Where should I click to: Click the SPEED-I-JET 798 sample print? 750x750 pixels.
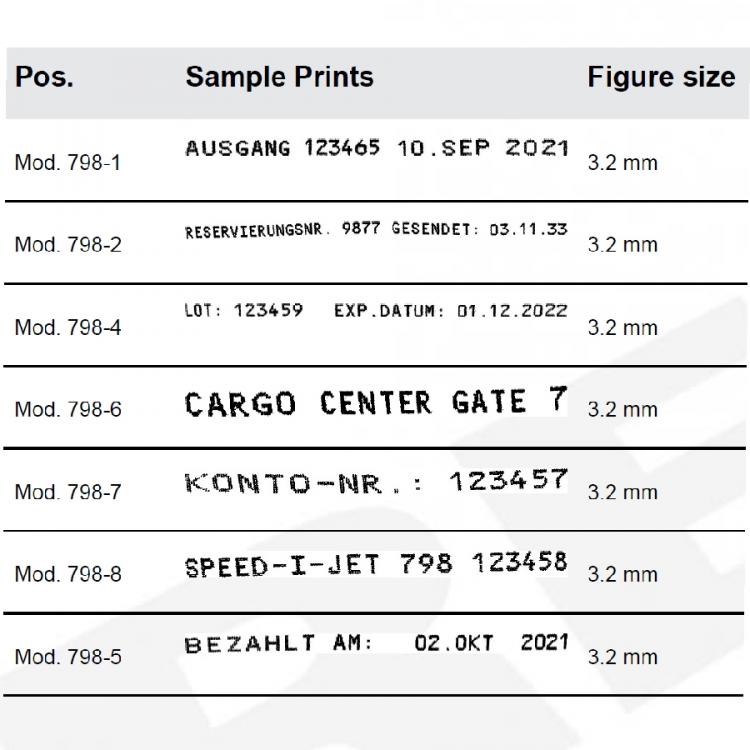[x=376, y=564]
